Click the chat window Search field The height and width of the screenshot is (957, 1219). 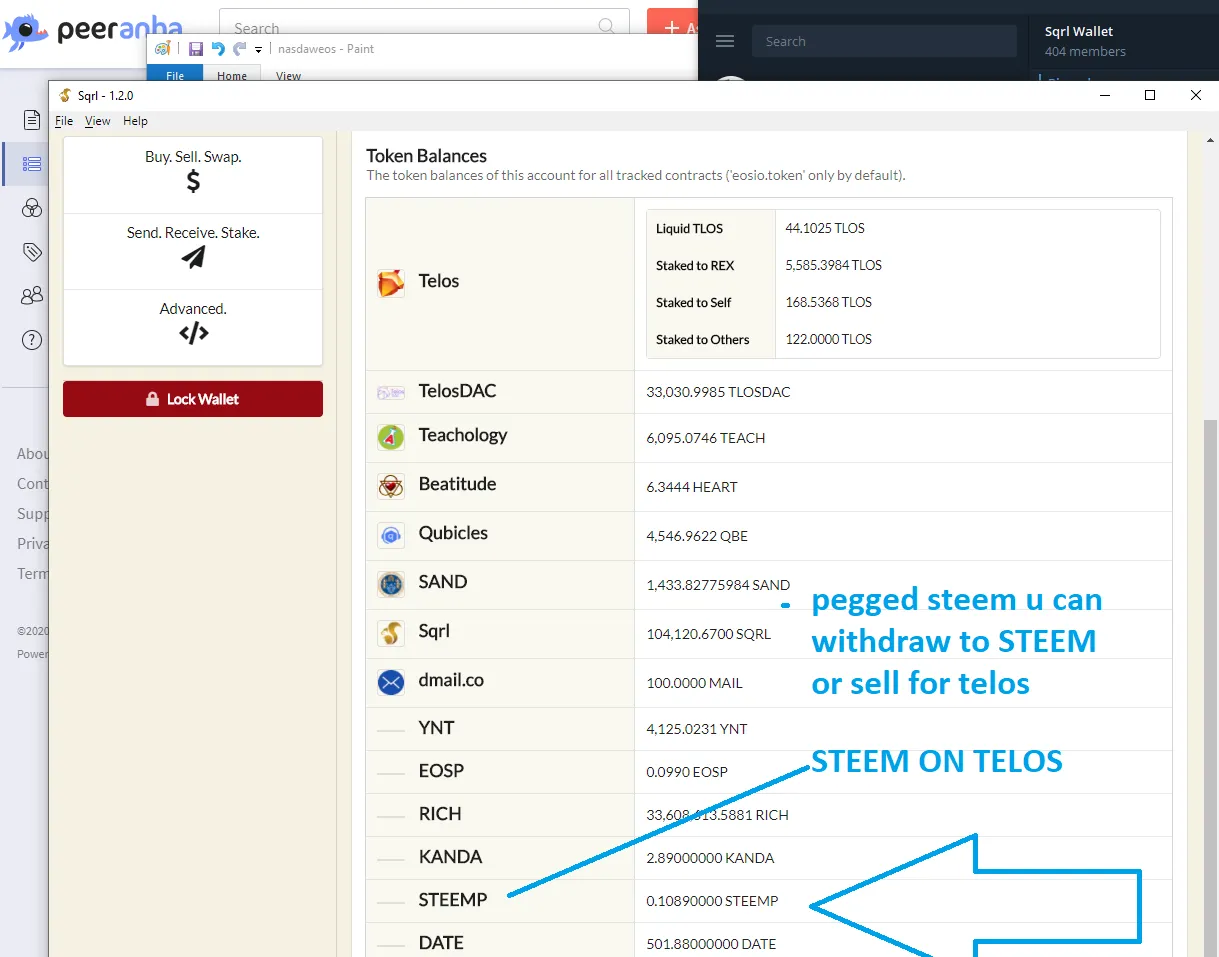884,41
